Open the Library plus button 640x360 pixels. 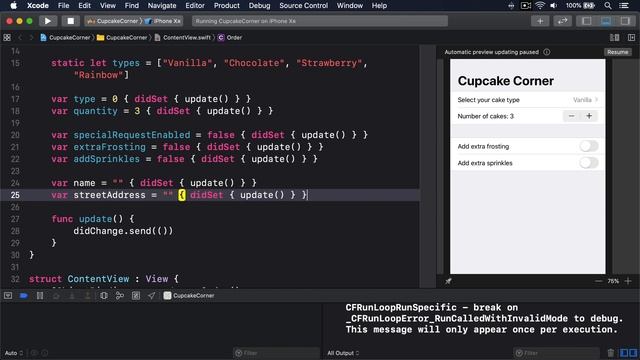(x=540, y=21)
